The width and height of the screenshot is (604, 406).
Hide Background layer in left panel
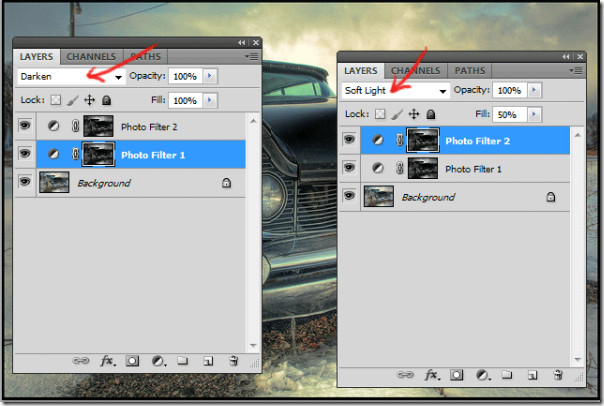(25, 181)
